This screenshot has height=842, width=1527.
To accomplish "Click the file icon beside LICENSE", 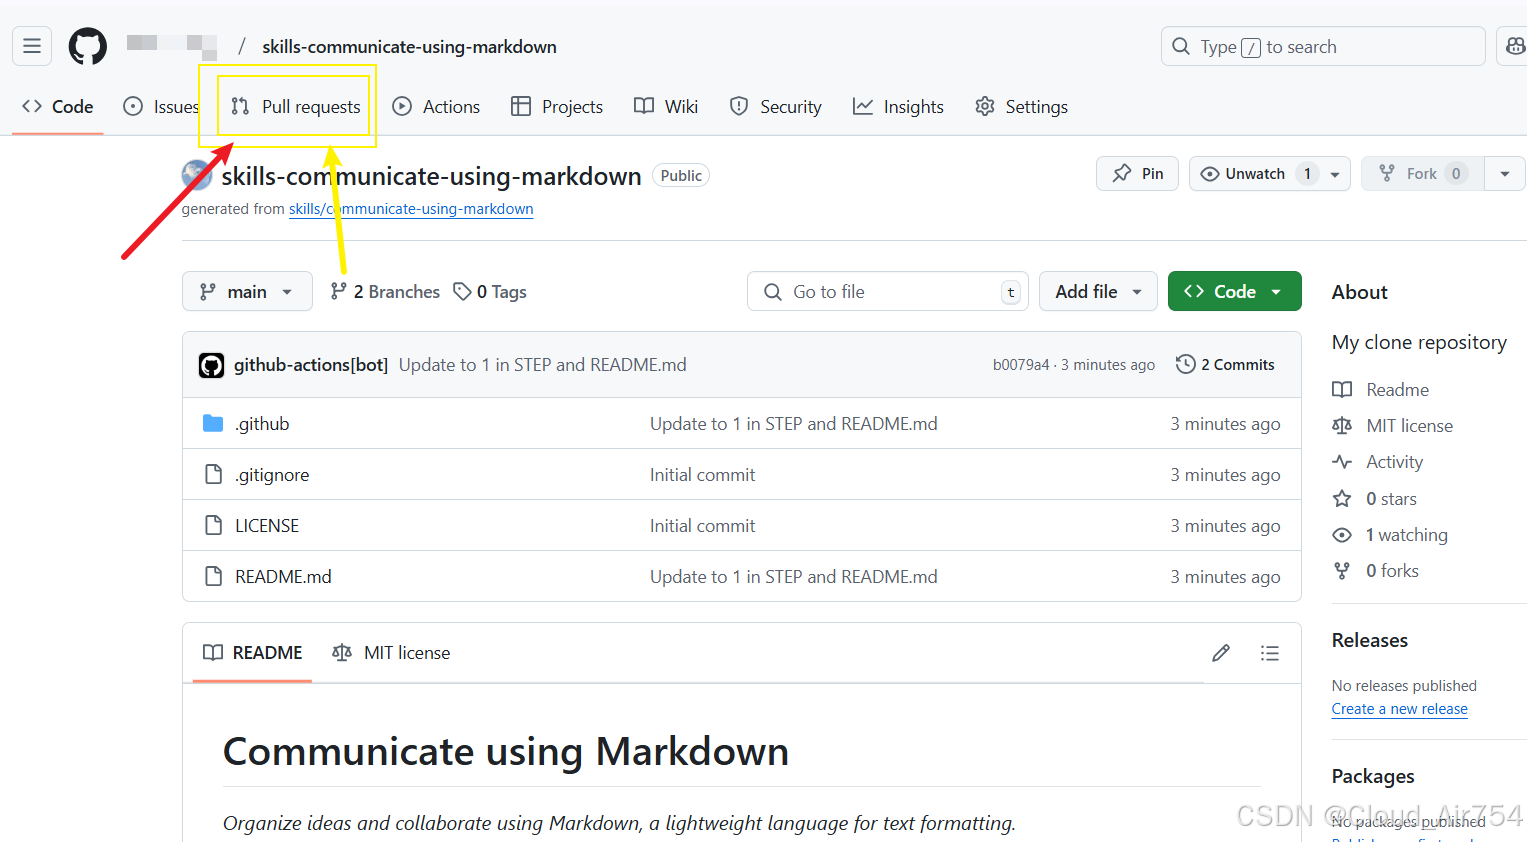I will 213,526.
